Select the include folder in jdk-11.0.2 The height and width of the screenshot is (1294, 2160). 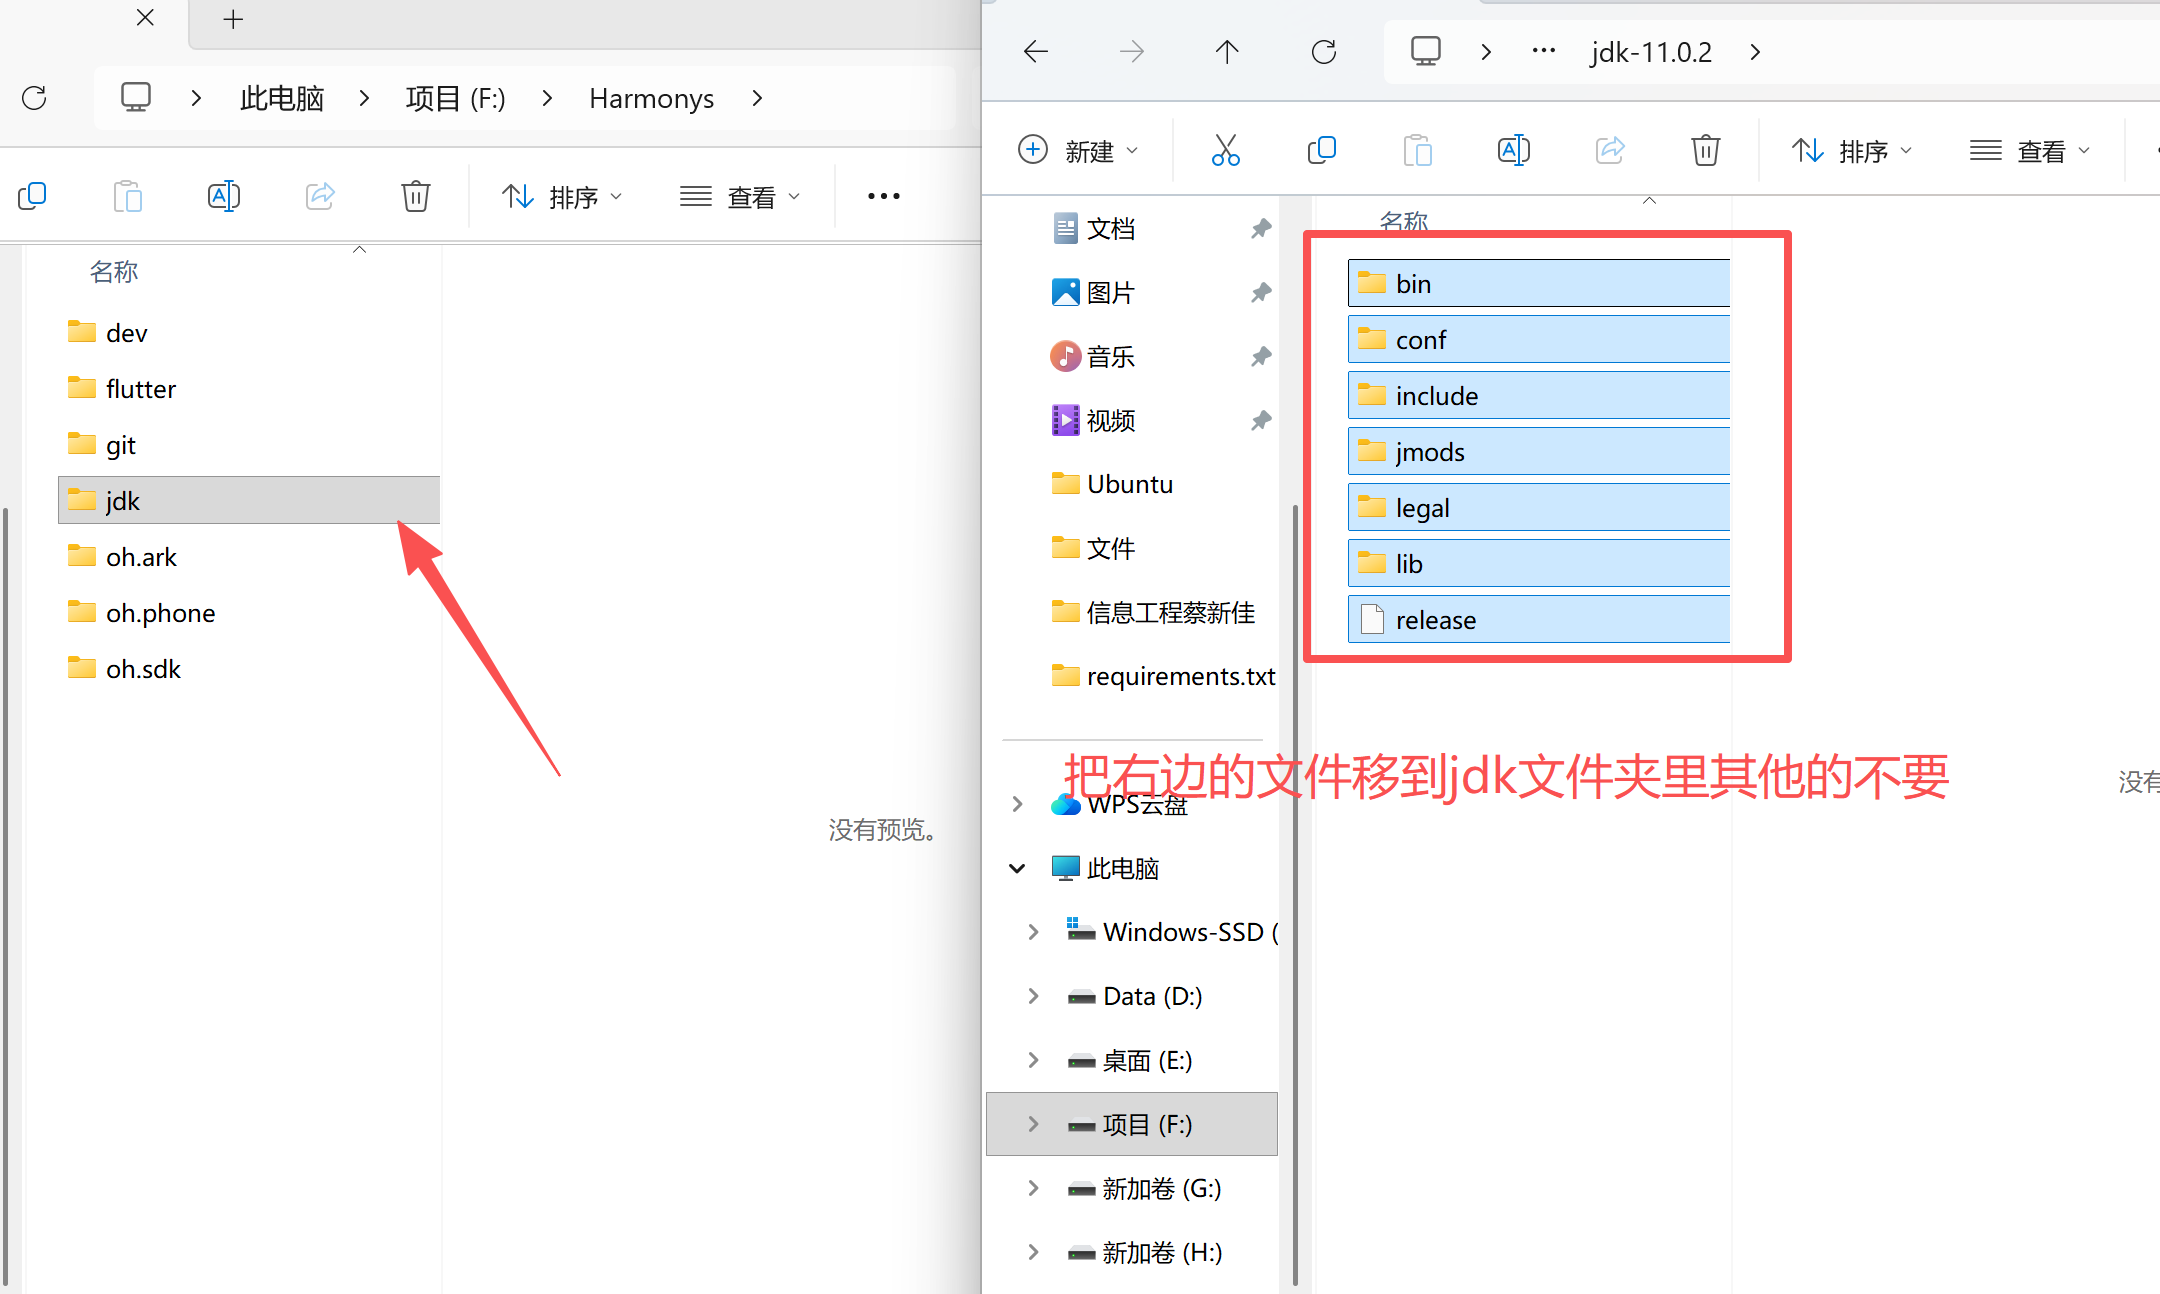1437,396
